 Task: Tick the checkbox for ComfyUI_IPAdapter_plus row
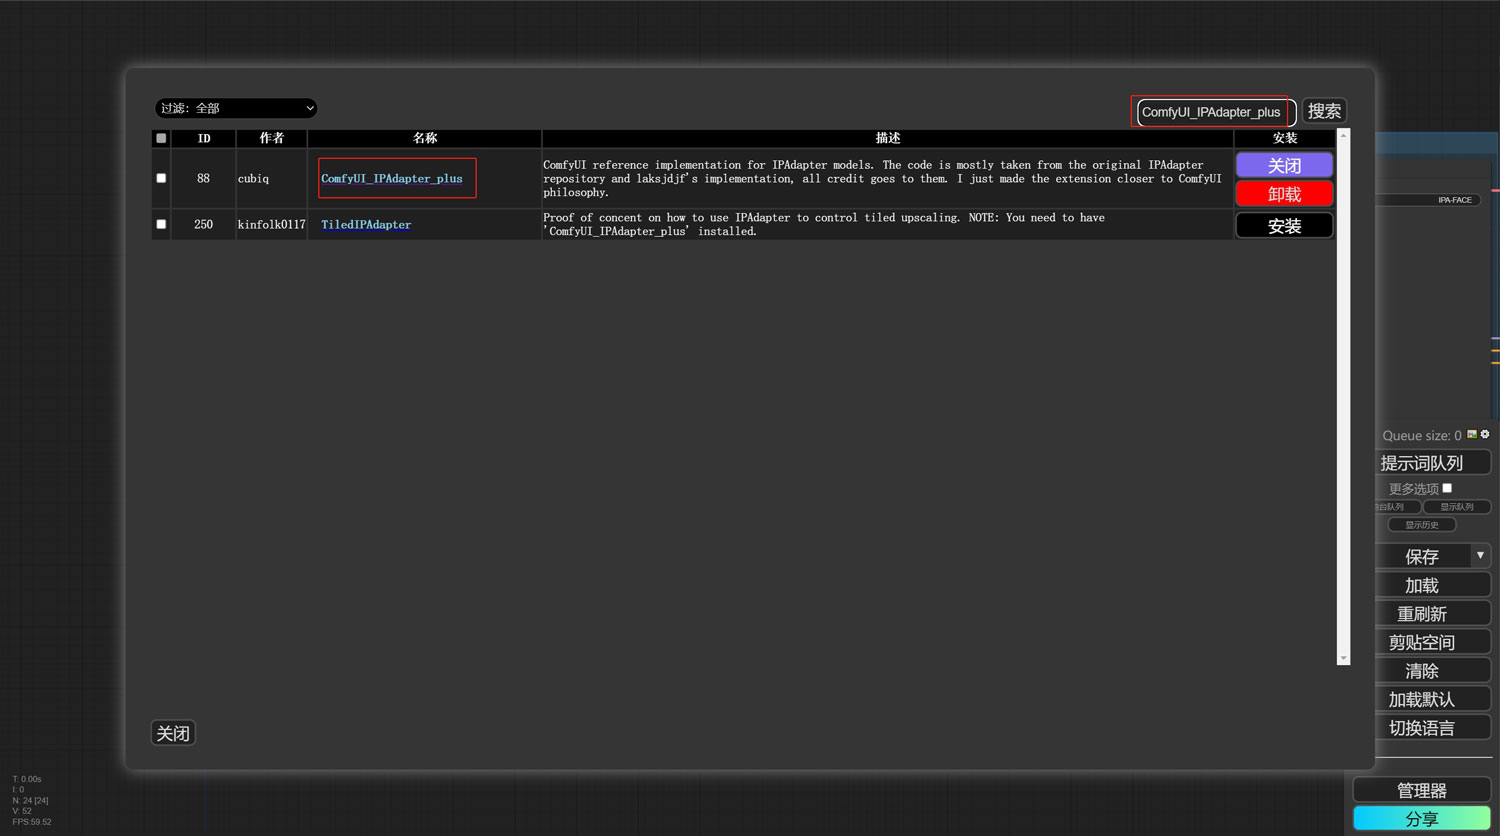point(161,178)
